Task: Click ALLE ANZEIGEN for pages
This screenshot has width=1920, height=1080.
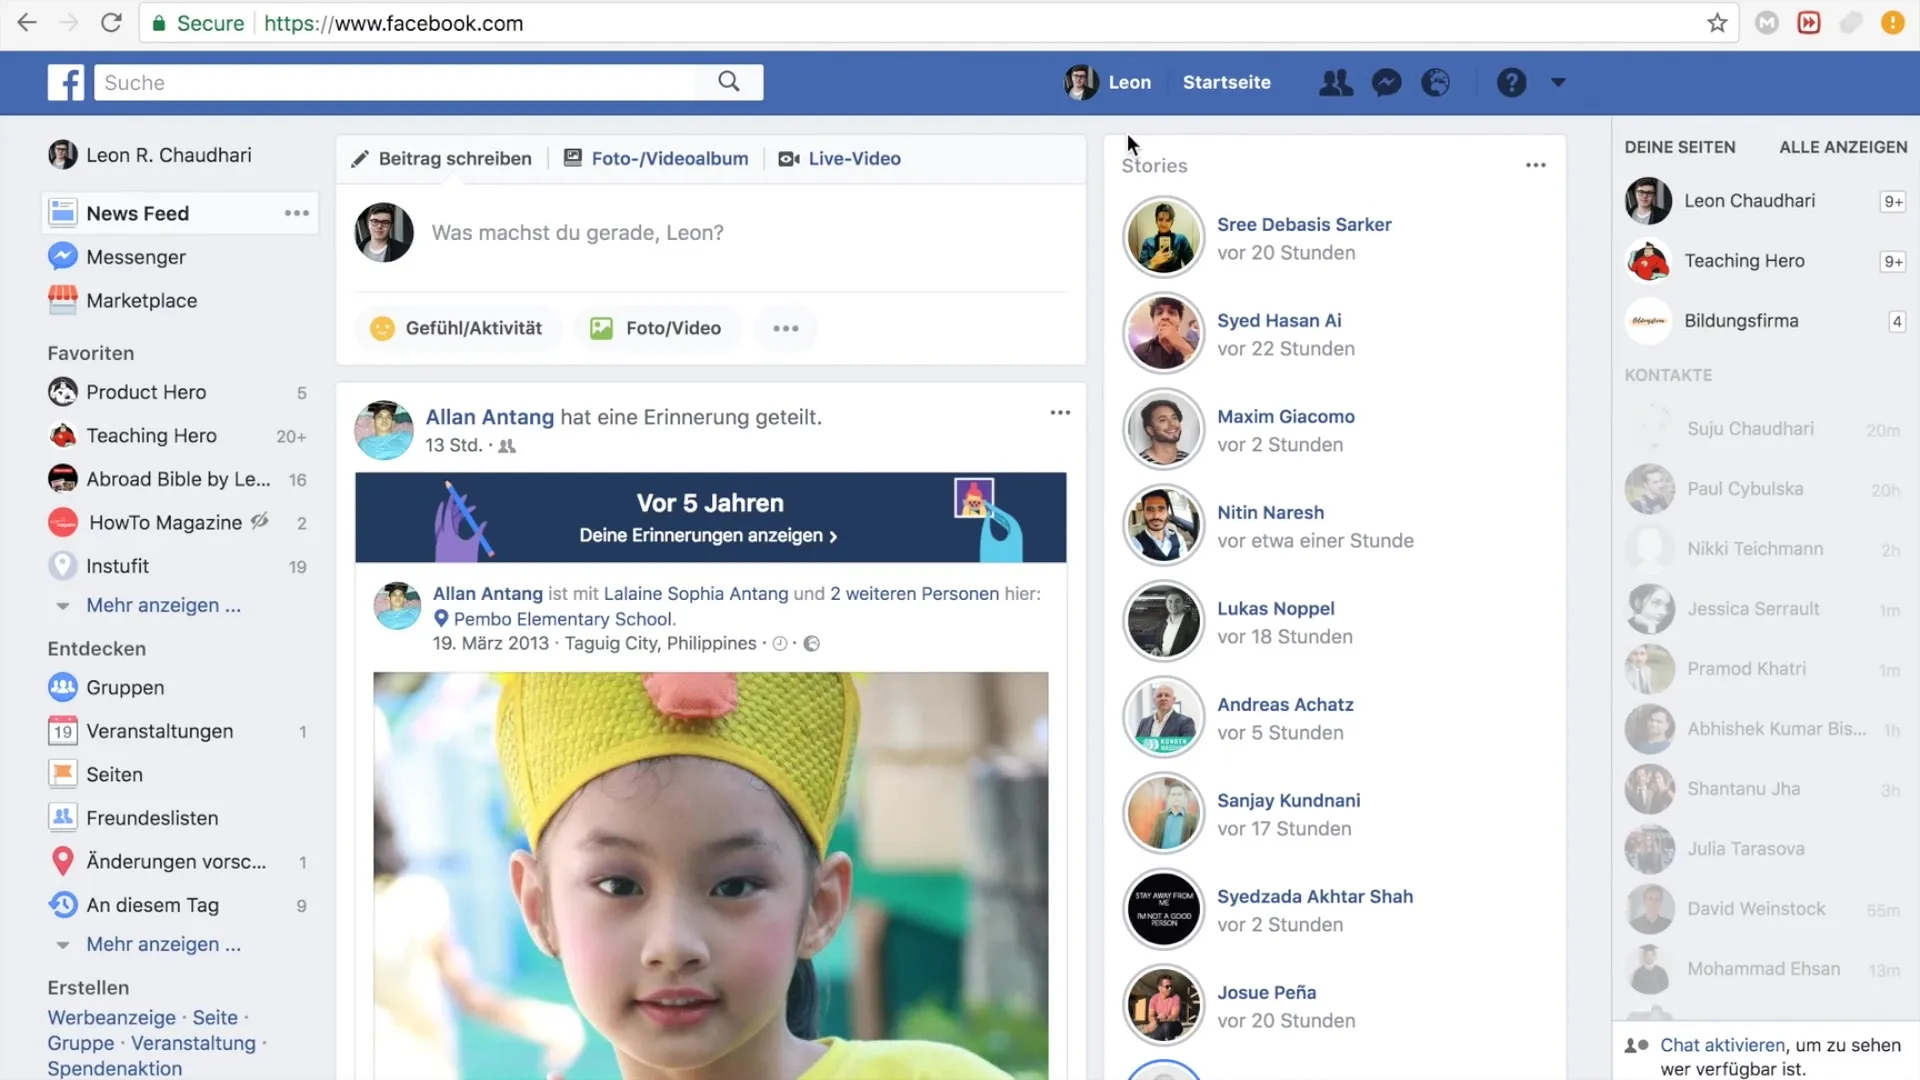Action: (x=1843, y=147)
